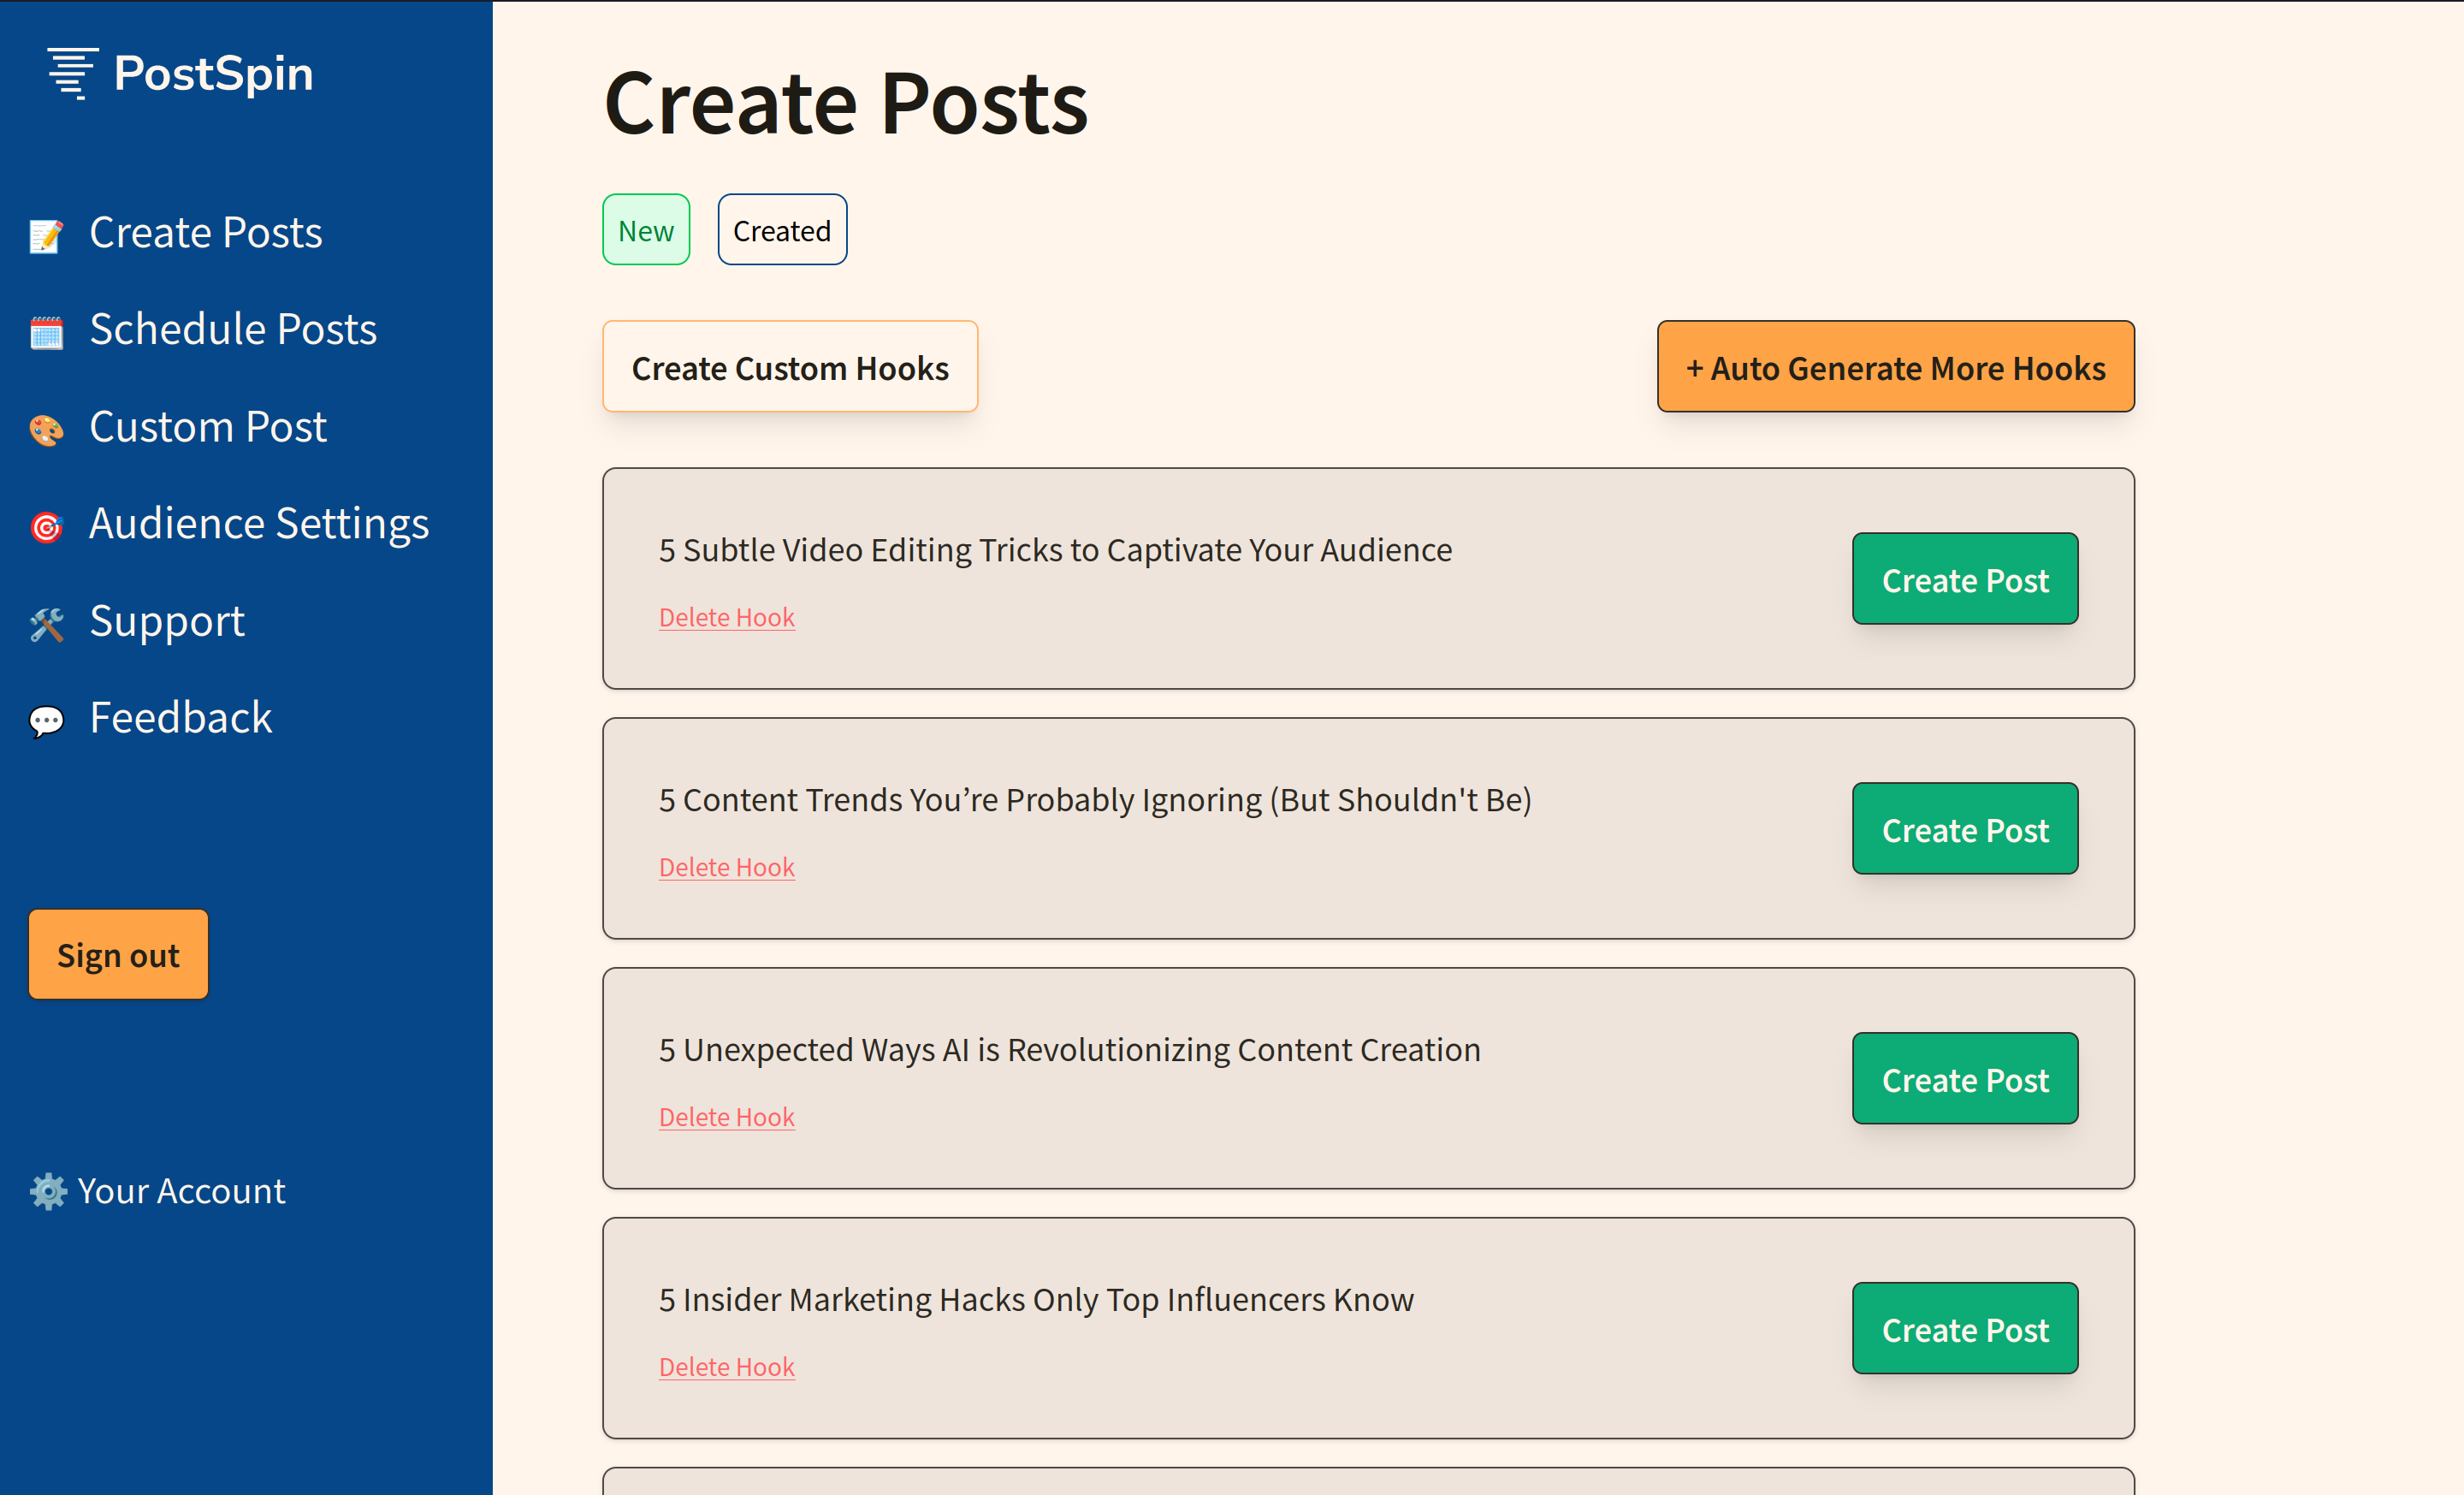This screenshot has width=2464, height=1495.
Task: Click the target icon beside Audience Settings
Action: coord(46,526)
